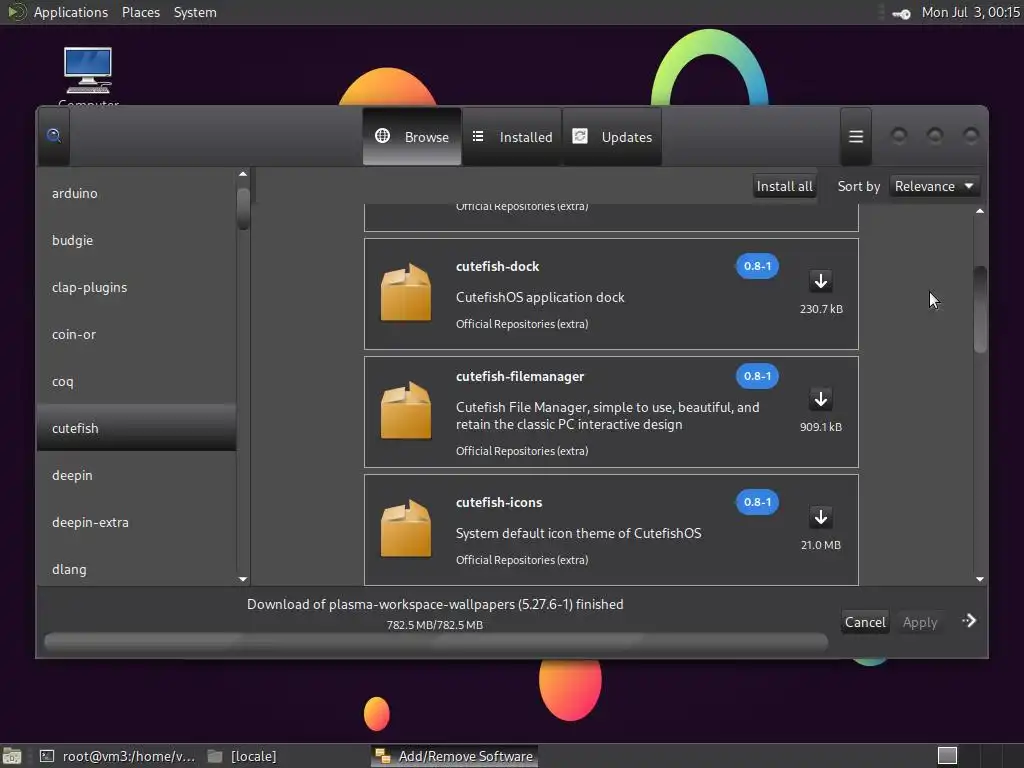Click the details arrow next to Apply

click(969, 621)
